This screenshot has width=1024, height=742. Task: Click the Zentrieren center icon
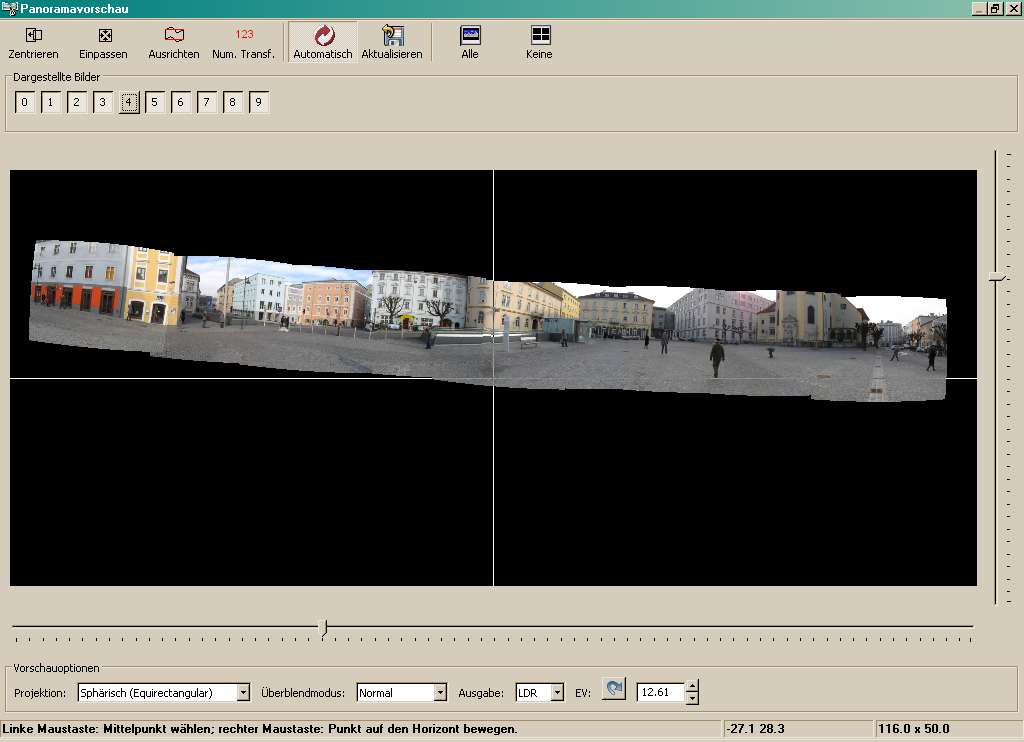click(33, 36)
